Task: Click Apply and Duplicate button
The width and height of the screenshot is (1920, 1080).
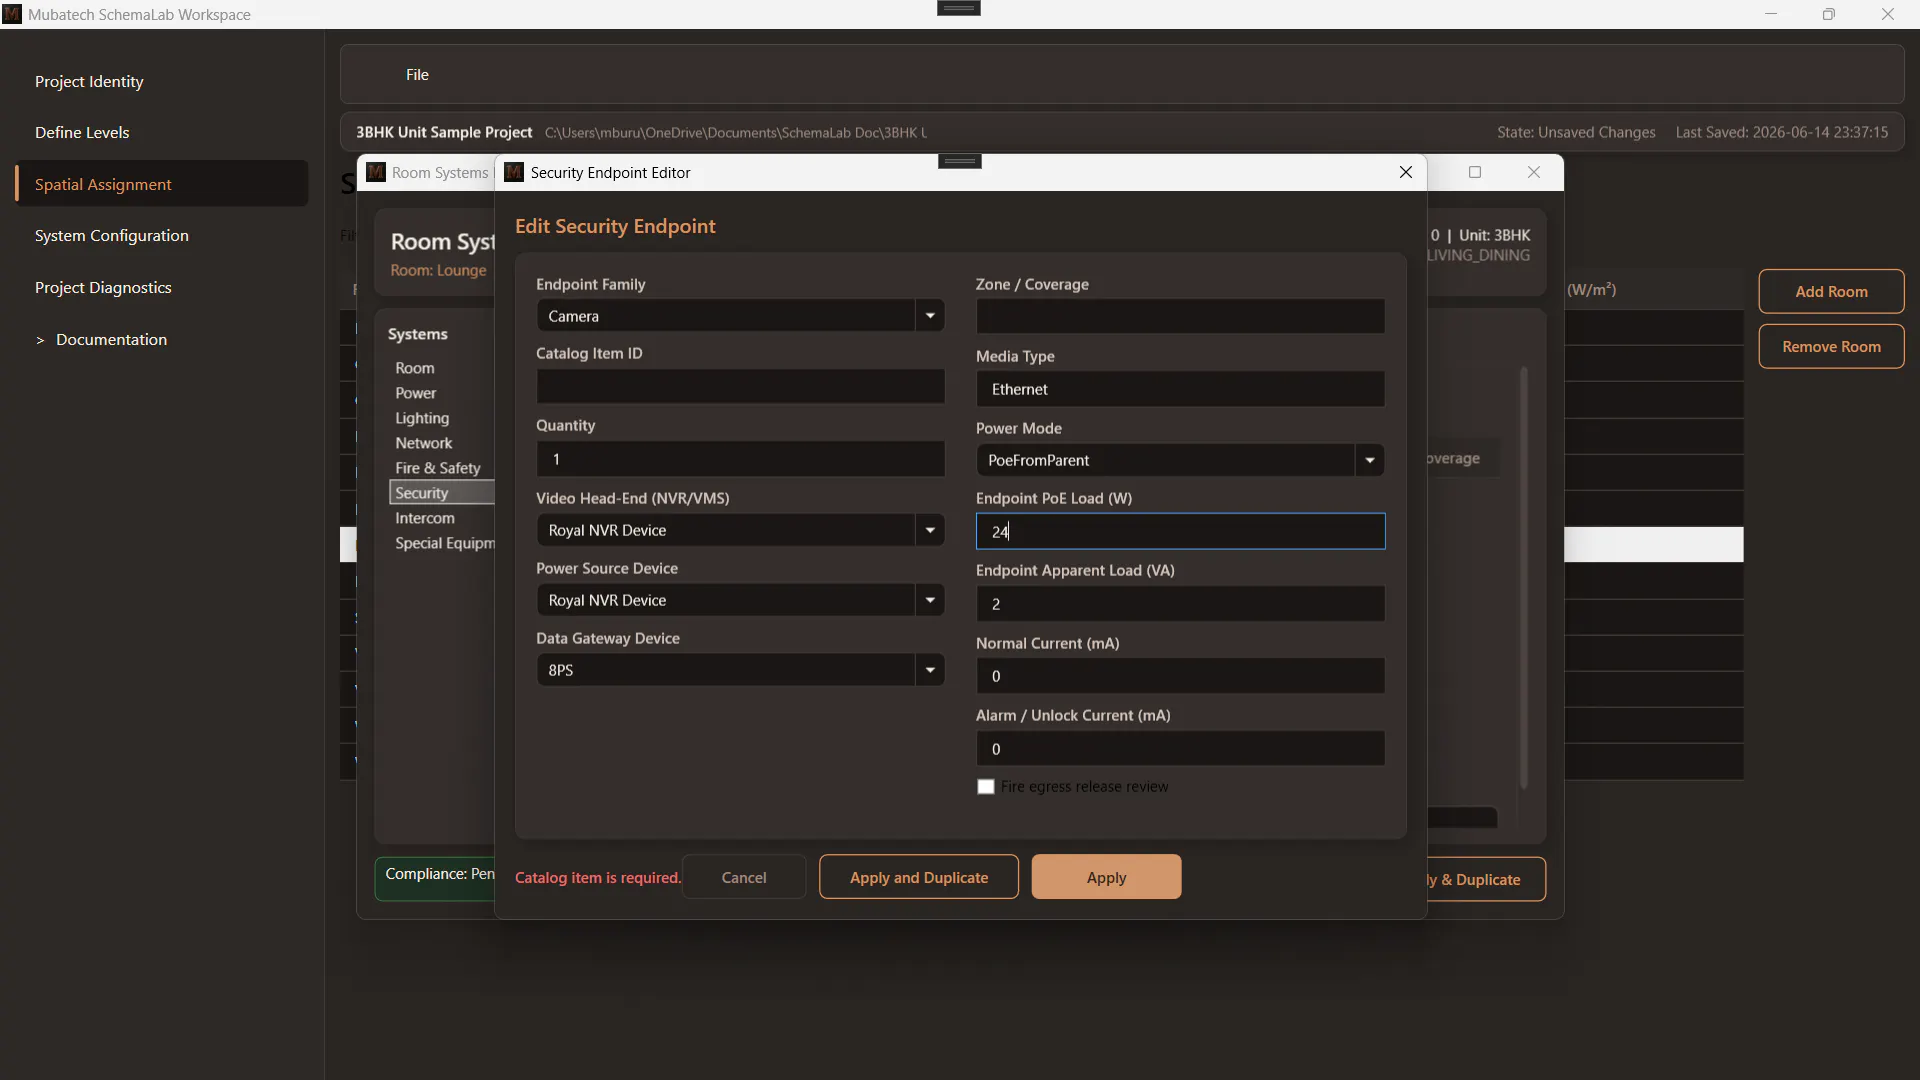Action: pyautogui.click(x=919, y=877)
